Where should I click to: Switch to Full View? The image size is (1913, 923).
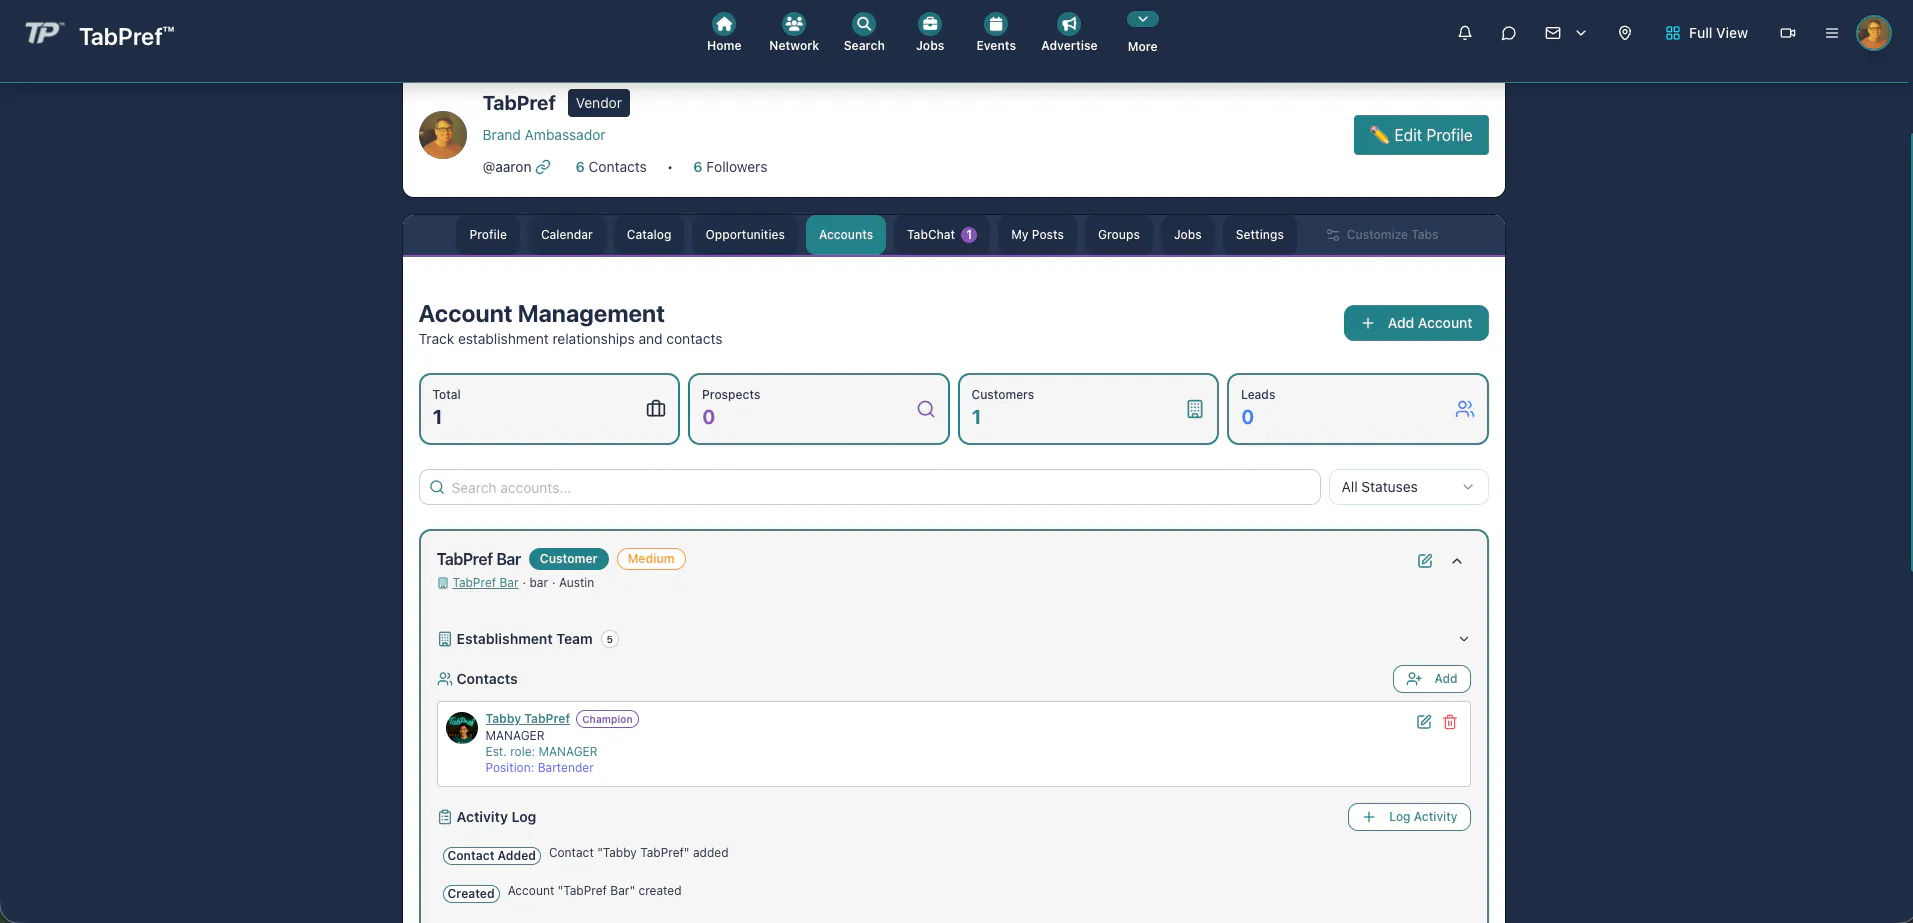1707,33
